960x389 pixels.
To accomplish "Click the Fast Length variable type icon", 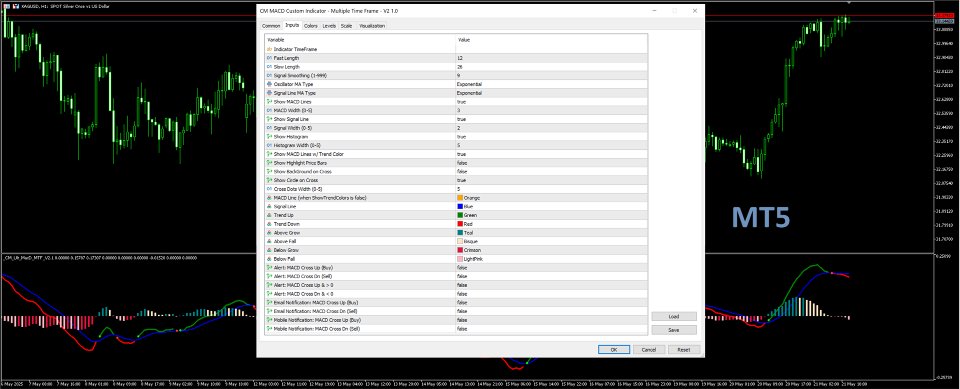I will pyautogui.click(x=269, y=58).
